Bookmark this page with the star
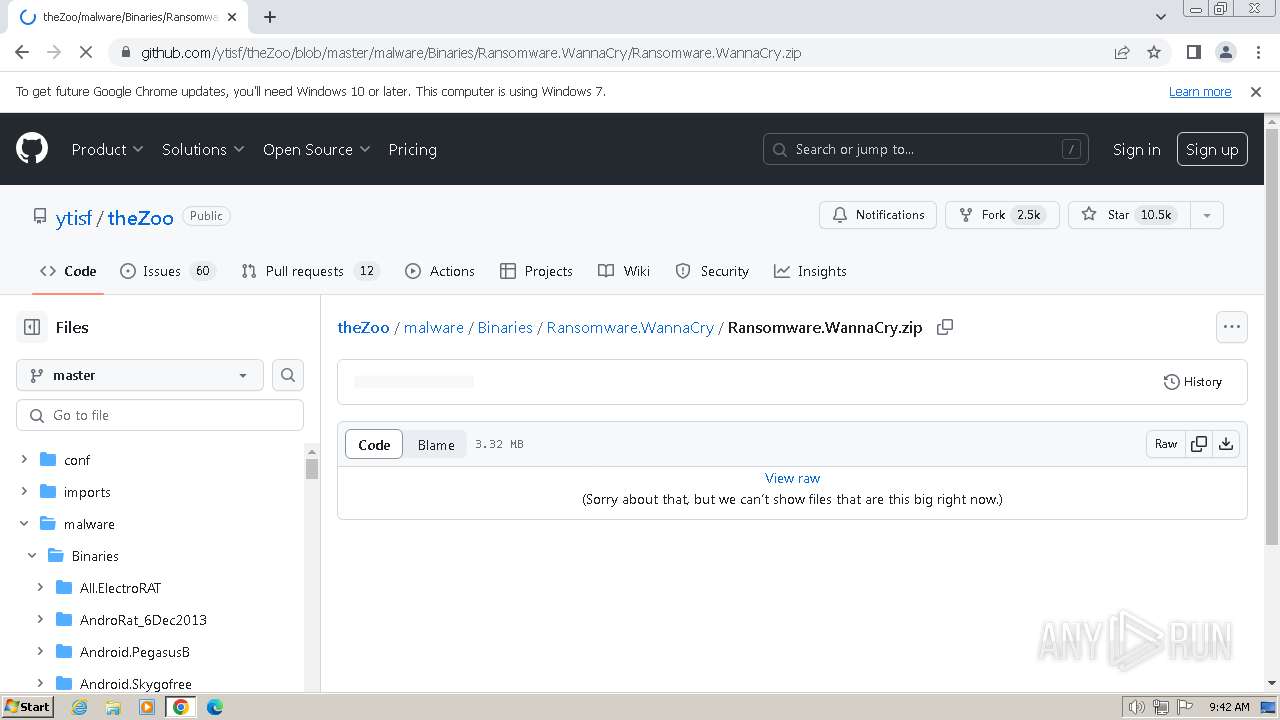Screen dimensions: 1280x720 pos(1154,52)
